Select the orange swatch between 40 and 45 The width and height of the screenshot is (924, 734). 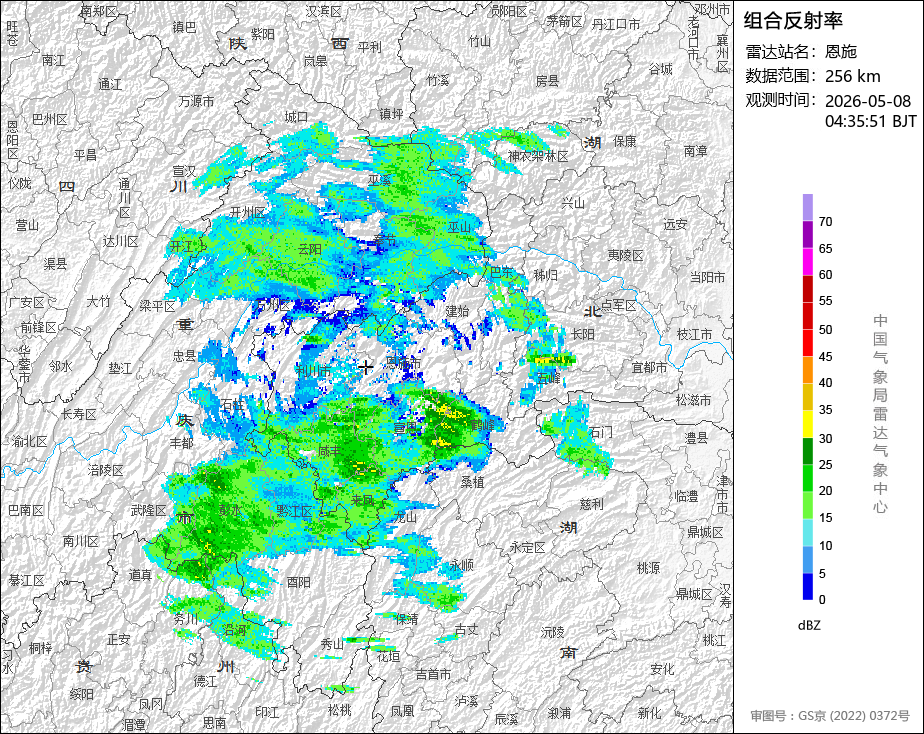point(807,370)
